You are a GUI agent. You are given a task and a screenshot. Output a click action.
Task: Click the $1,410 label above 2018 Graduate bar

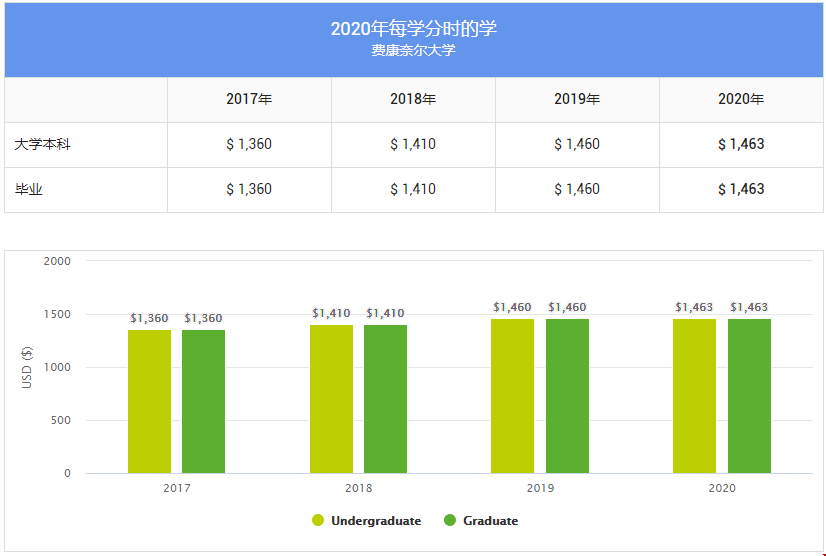click(x=385, y=314)
